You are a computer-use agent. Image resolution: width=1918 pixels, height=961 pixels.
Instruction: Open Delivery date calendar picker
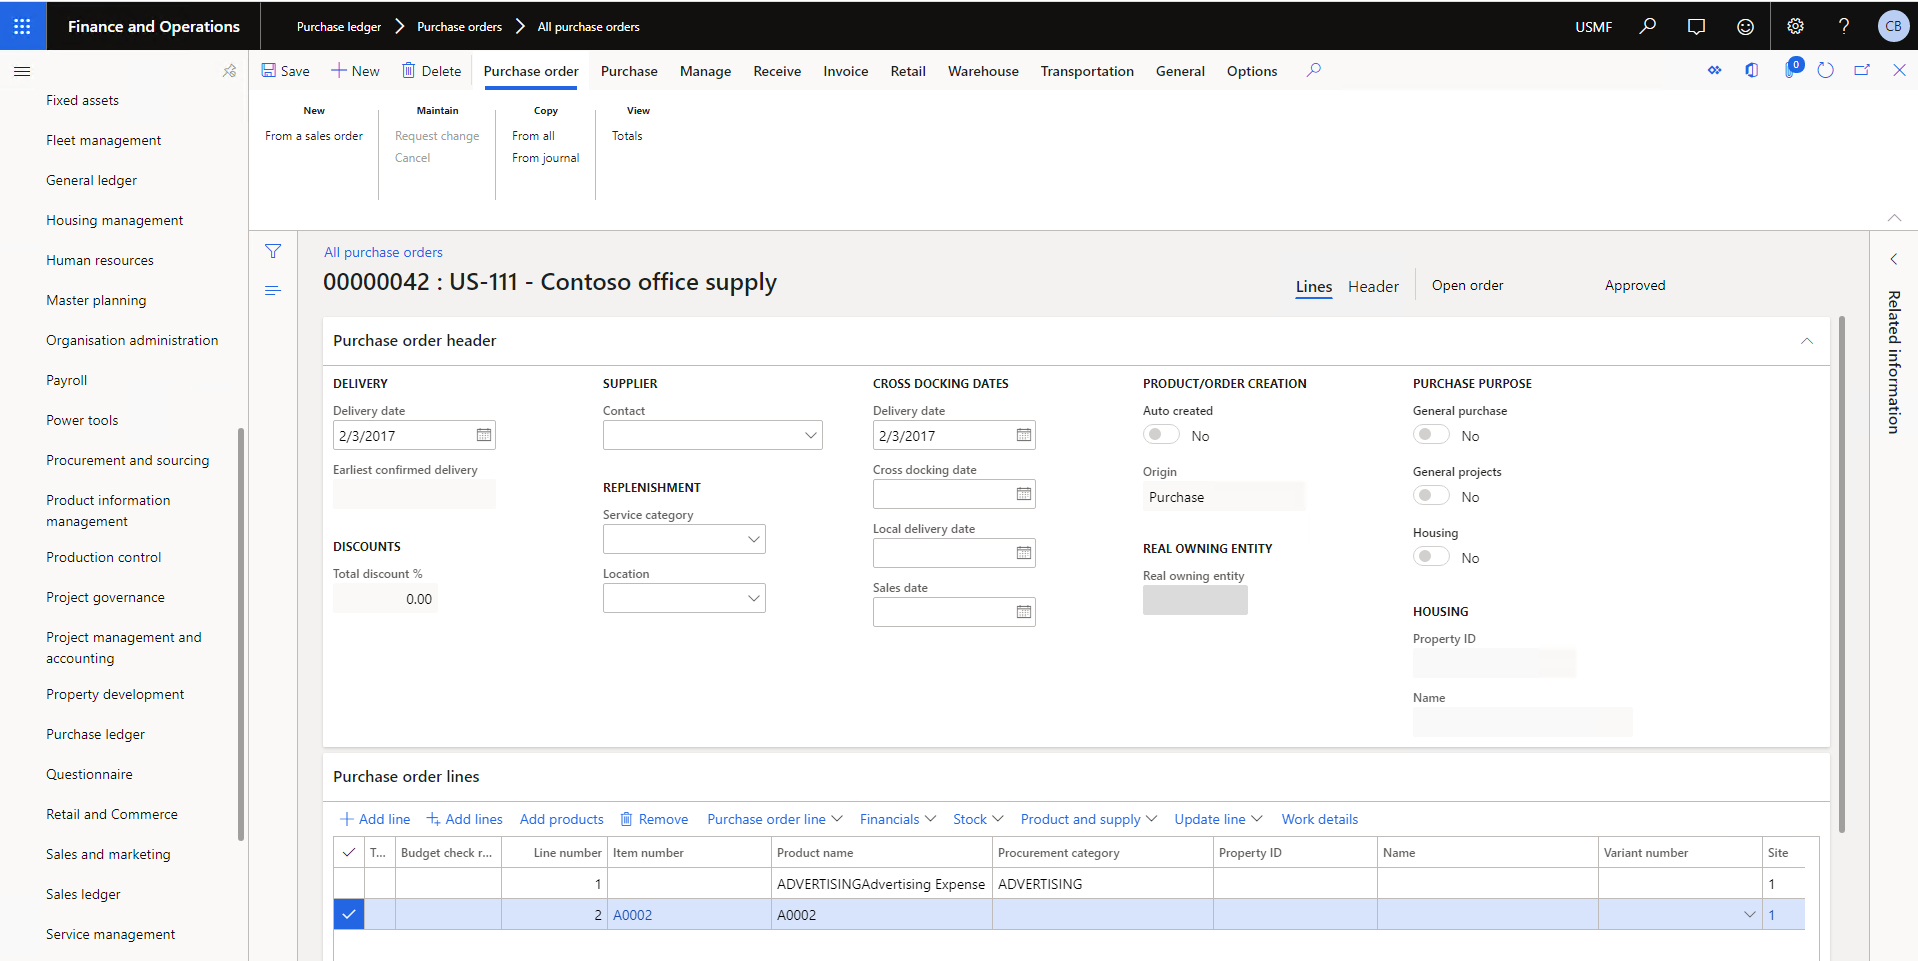(484, 435)
